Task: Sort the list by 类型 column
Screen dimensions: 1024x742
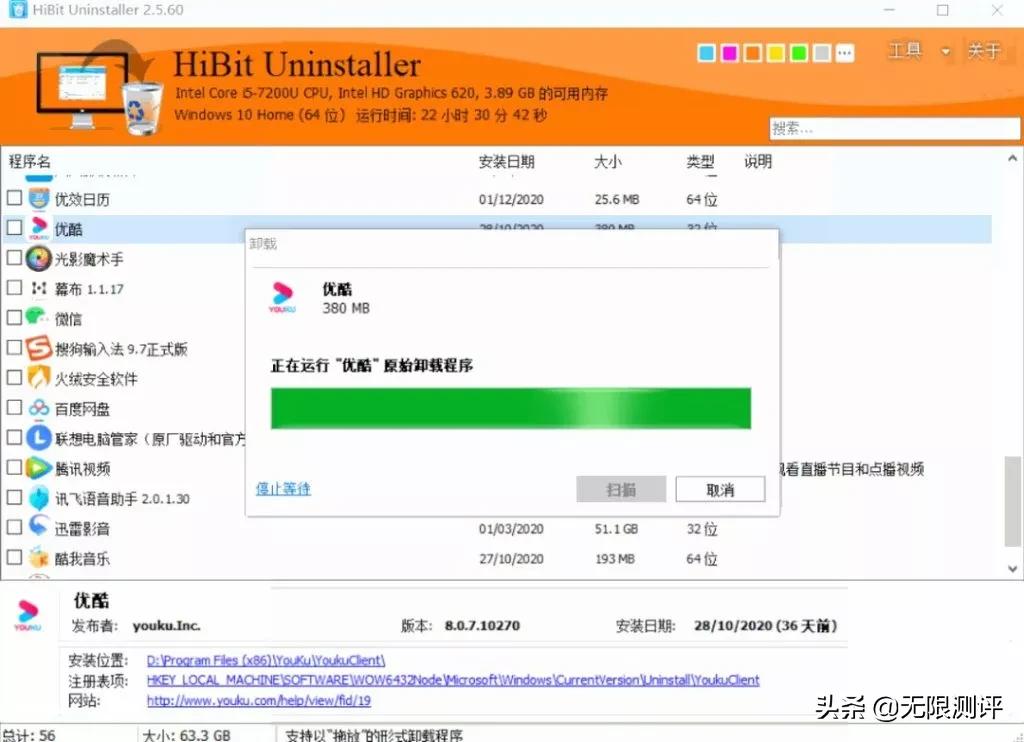Action: coord(700,161)
